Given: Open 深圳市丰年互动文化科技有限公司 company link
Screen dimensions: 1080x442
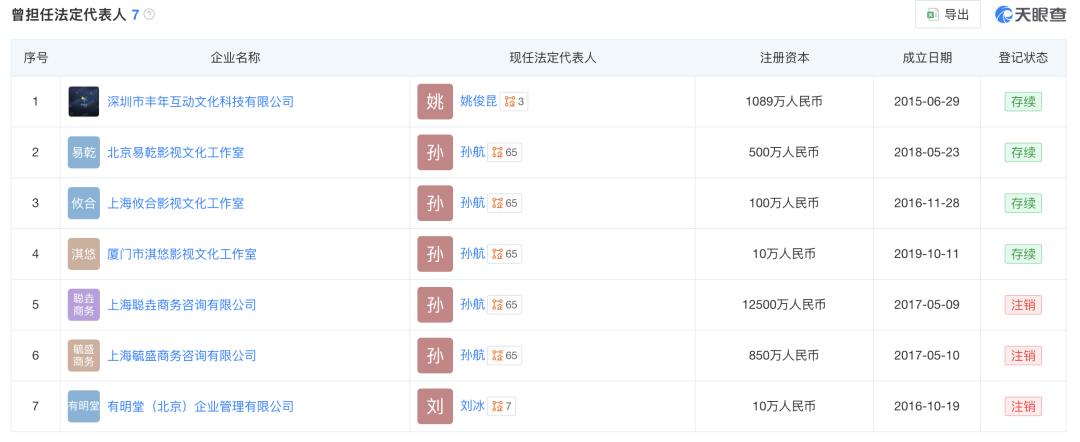Looking at the screenshot, I should [200, 102].
